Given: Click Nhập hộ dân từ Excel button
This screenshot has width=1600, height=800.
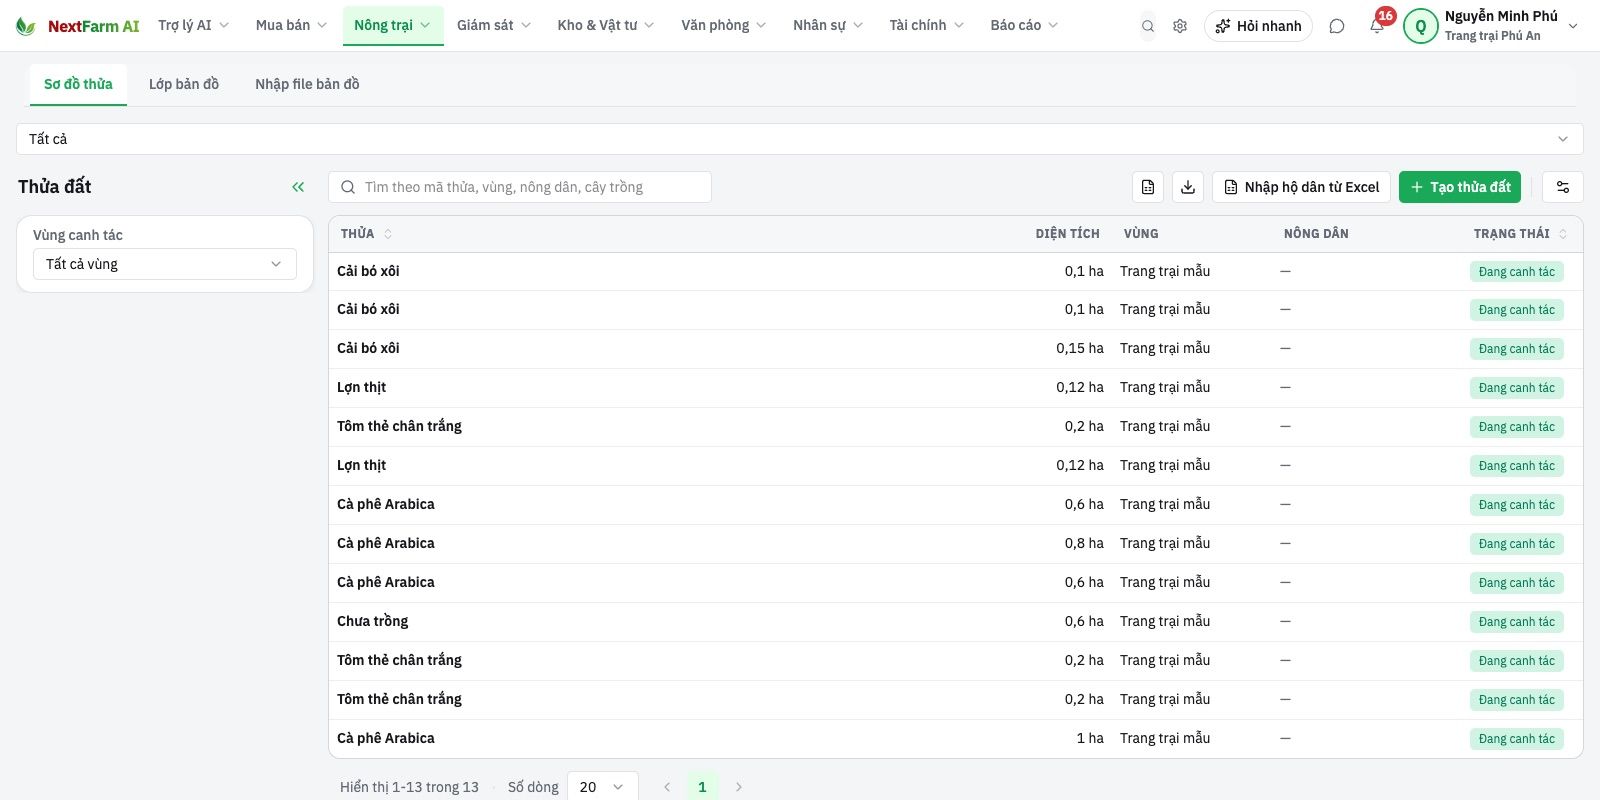Looking at the screenshot, I should pyautogui.click(x=1301, y=187).
